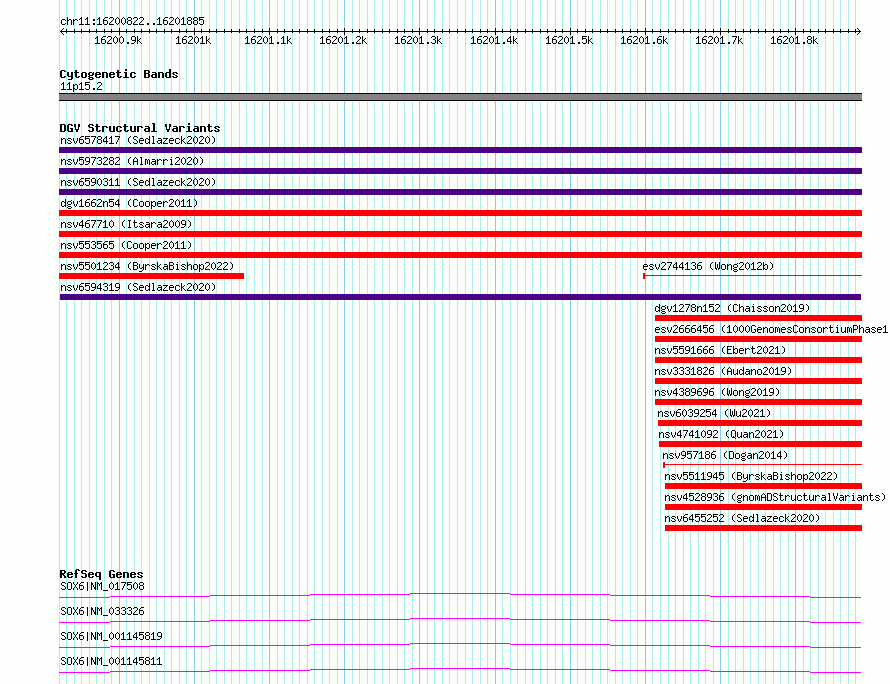This screenshot has height=684, width=890.
Task: Click the red bar under nsv467710
Action: pyautogui.click(x=460, y=234)
